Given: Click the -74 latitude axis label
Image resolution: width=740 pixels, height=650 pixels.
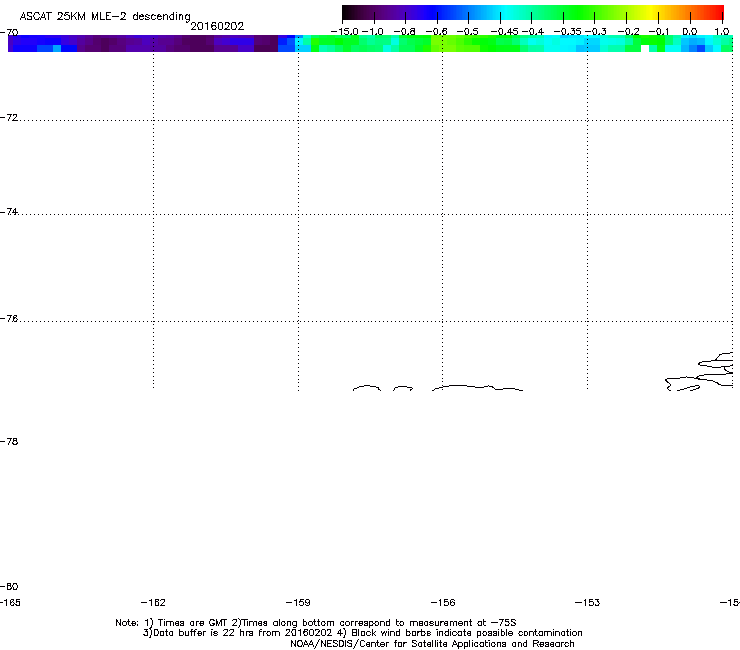Looking at the screenshot, I should [9, 211].
